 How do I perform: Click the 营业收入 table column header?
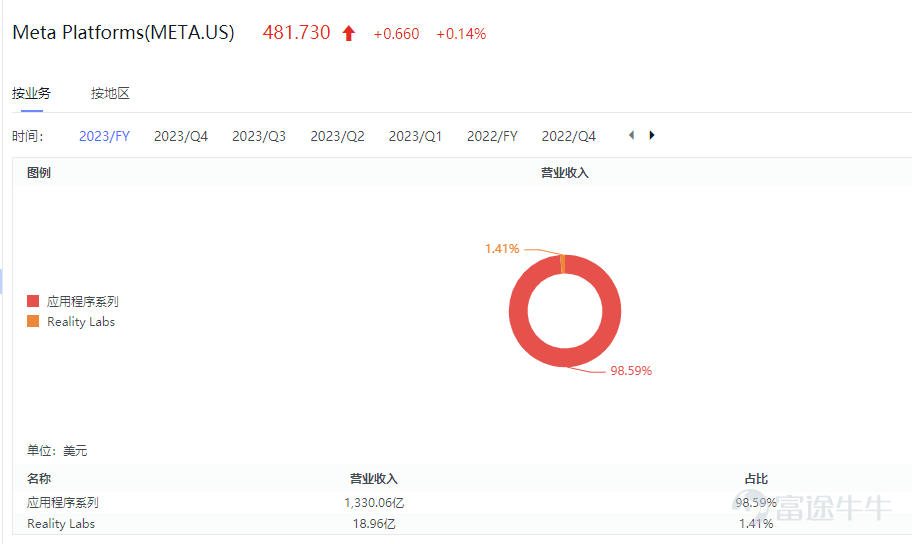[x=373, y=479]
